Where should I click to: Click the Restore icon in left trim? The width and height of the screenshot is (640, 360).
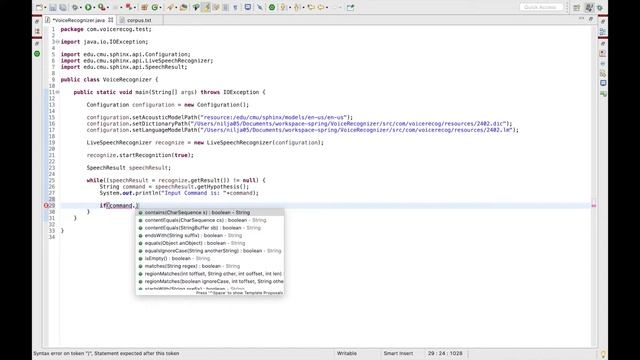click(x=37, y=21)
